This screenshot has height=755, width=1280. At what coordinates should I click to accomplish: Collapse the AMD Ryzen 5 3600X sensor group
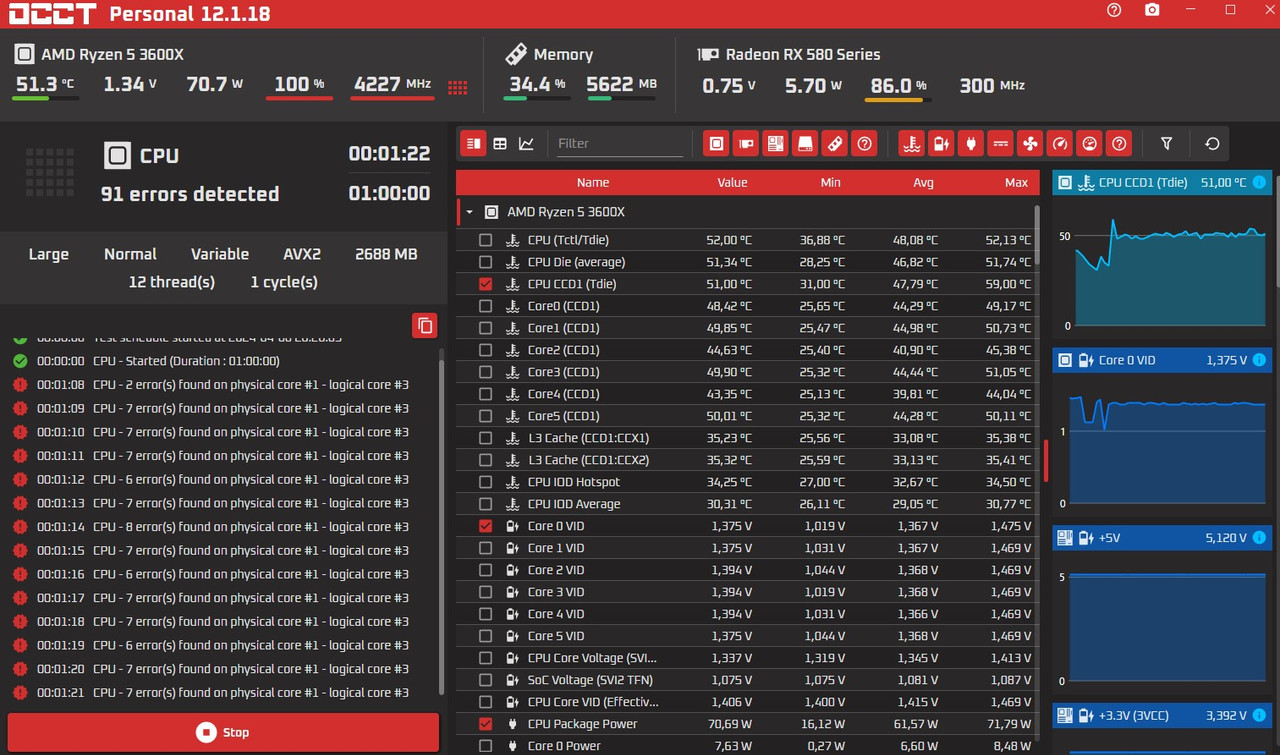(469, 212)
